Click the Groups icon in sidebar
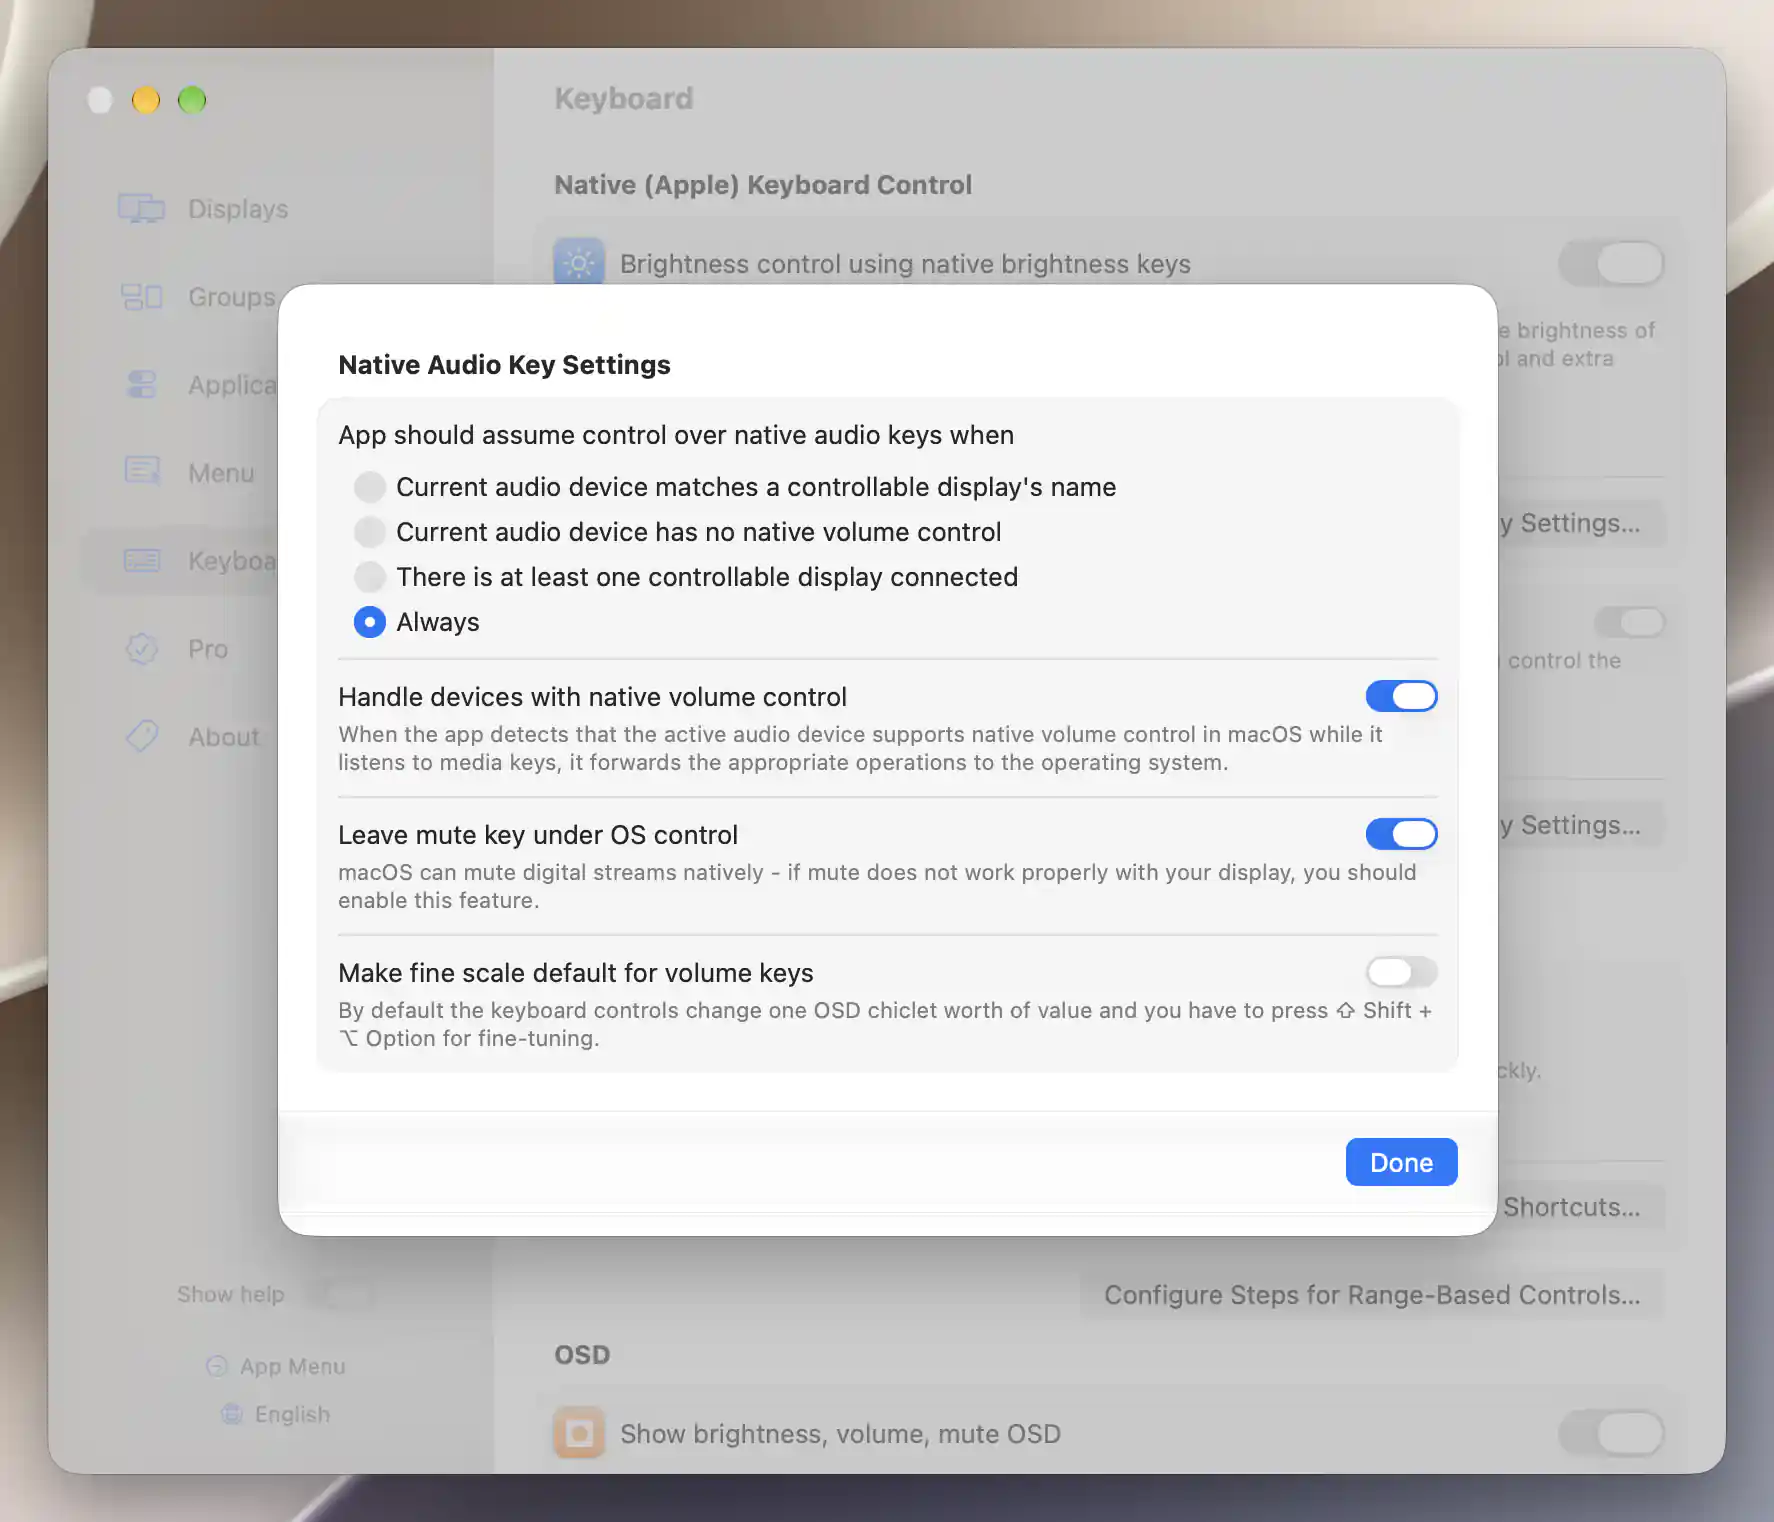The width and height of the screenshot is (1774, 1522). point(141,297)
